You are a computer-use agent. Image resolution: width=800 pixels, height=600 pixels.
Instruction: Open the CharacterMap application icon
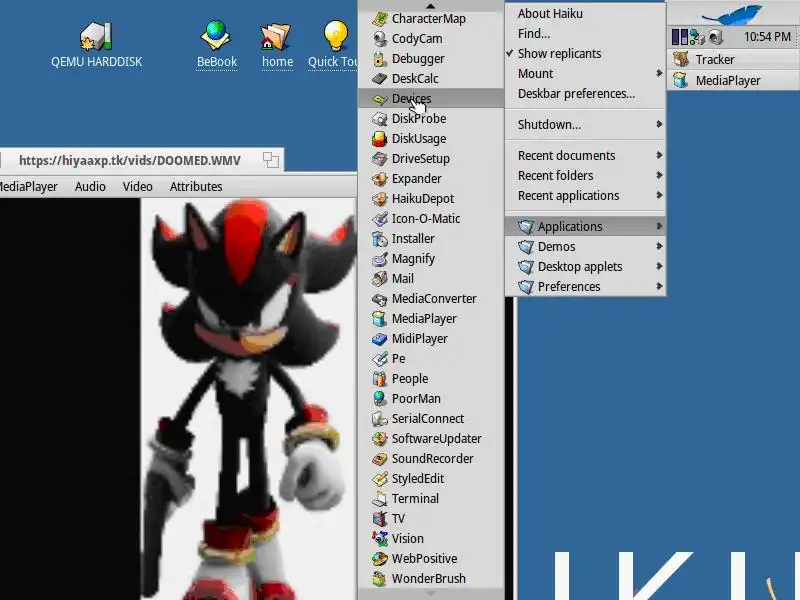[380, 19]
